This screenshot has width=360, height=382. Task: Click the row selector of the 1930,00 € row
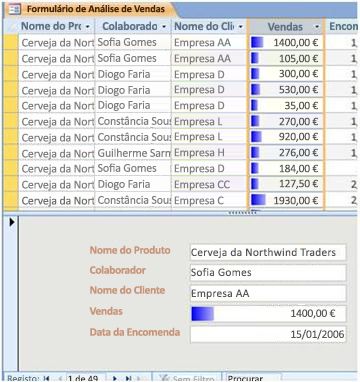point(11,201)
